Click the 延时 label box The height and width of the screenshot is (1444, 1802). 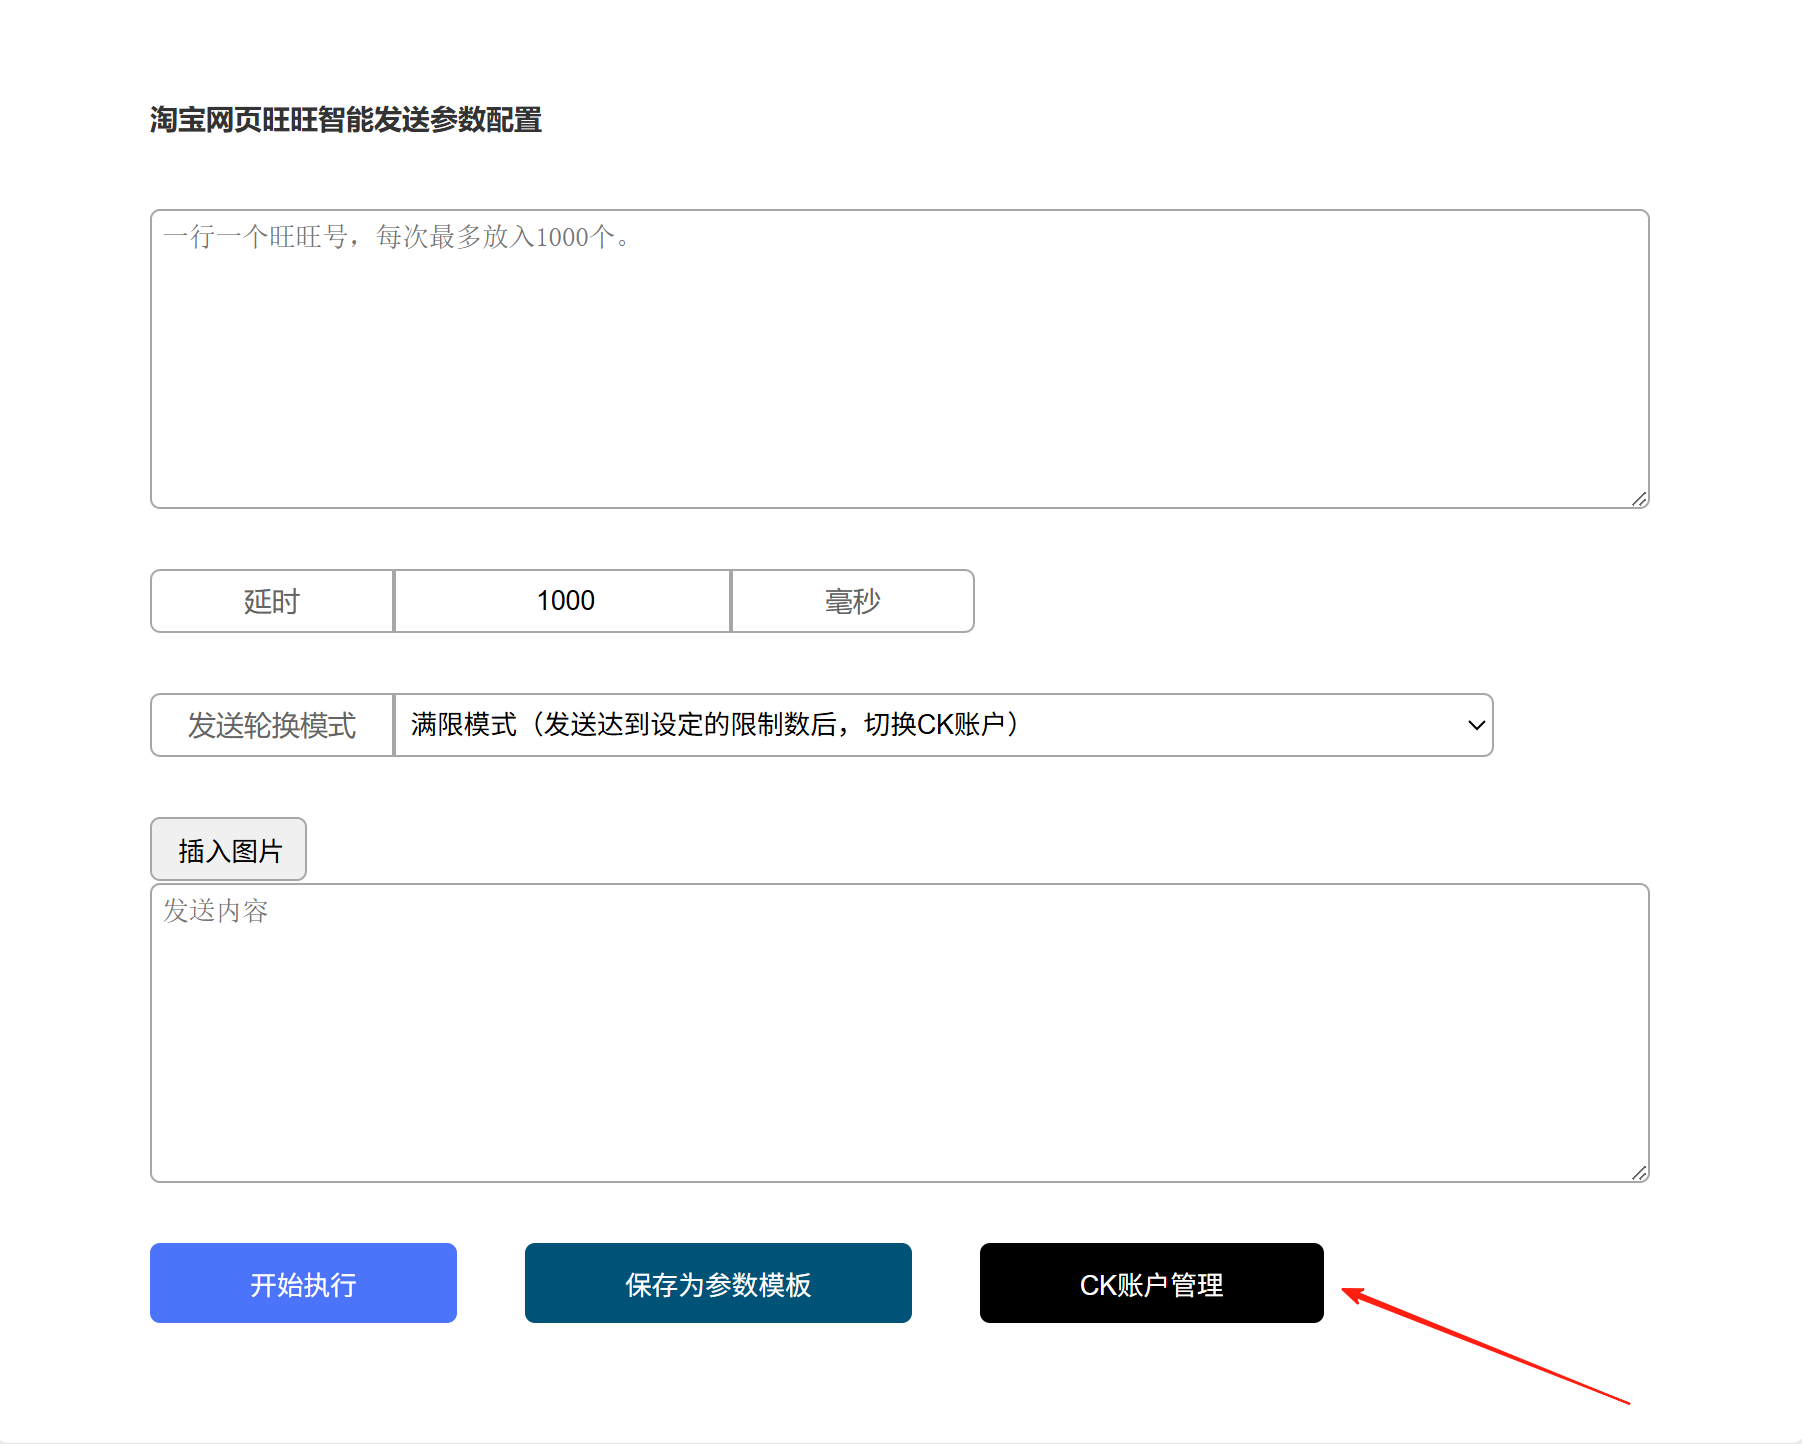tap(272, 601)
